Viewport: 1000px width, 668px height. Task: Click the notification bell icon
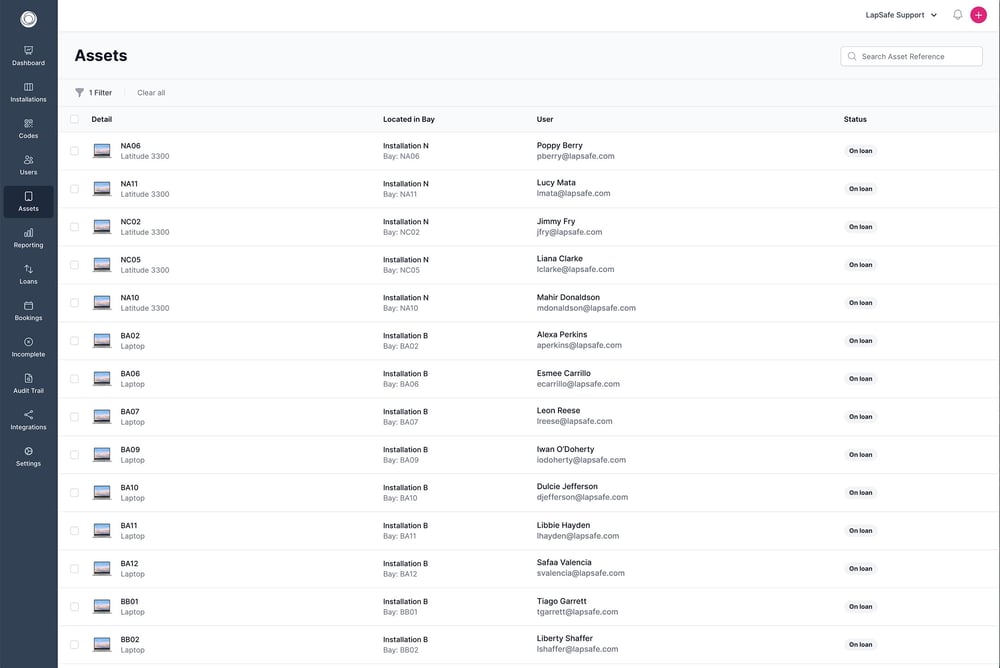coord(956,14)
